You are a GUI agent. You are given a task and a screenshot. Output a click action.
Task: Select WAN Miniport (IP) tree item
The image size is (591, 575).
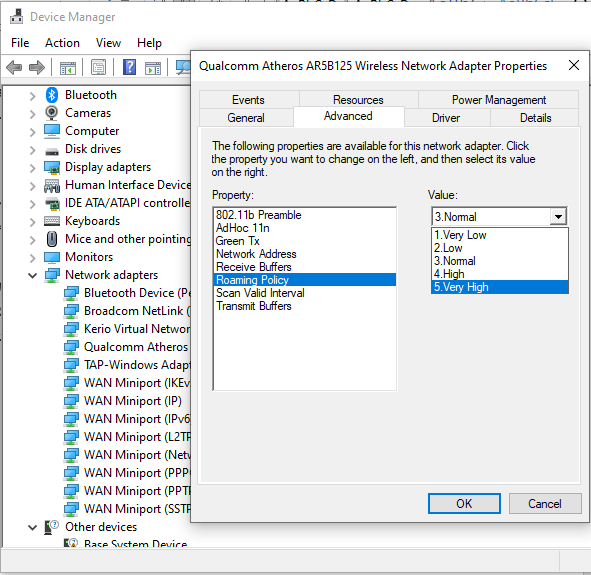[x=133, y=401]
